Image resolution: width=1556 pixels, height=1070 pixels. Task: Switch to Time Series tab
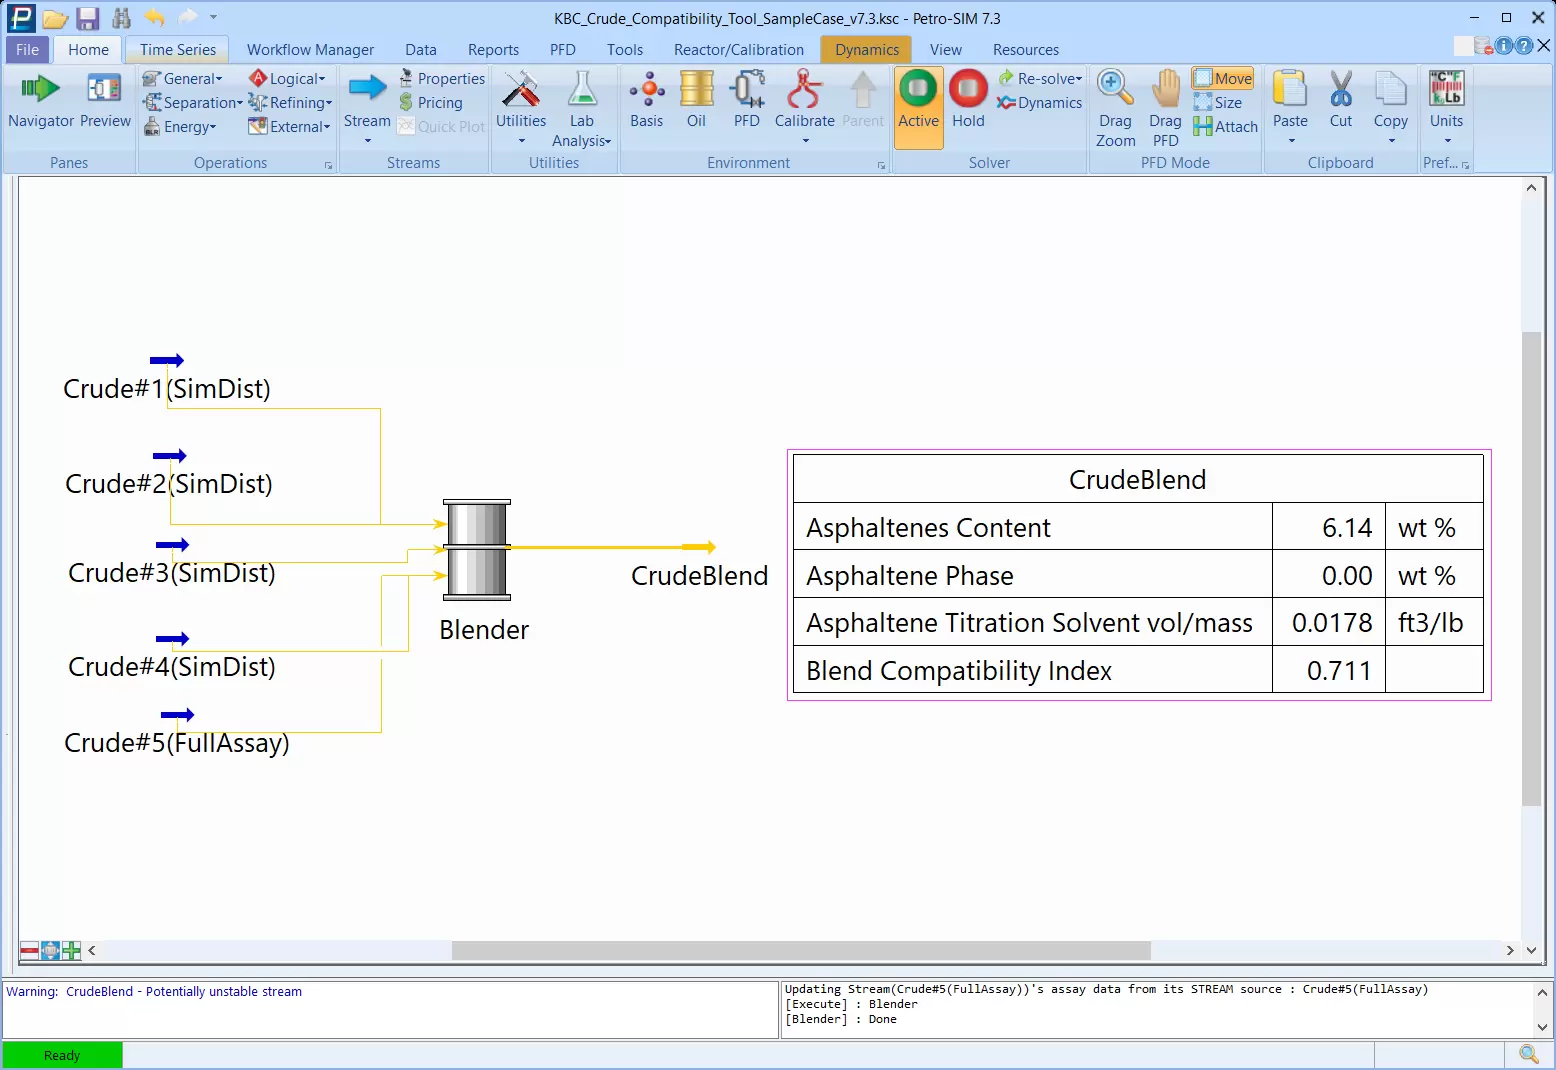(178, 49)
